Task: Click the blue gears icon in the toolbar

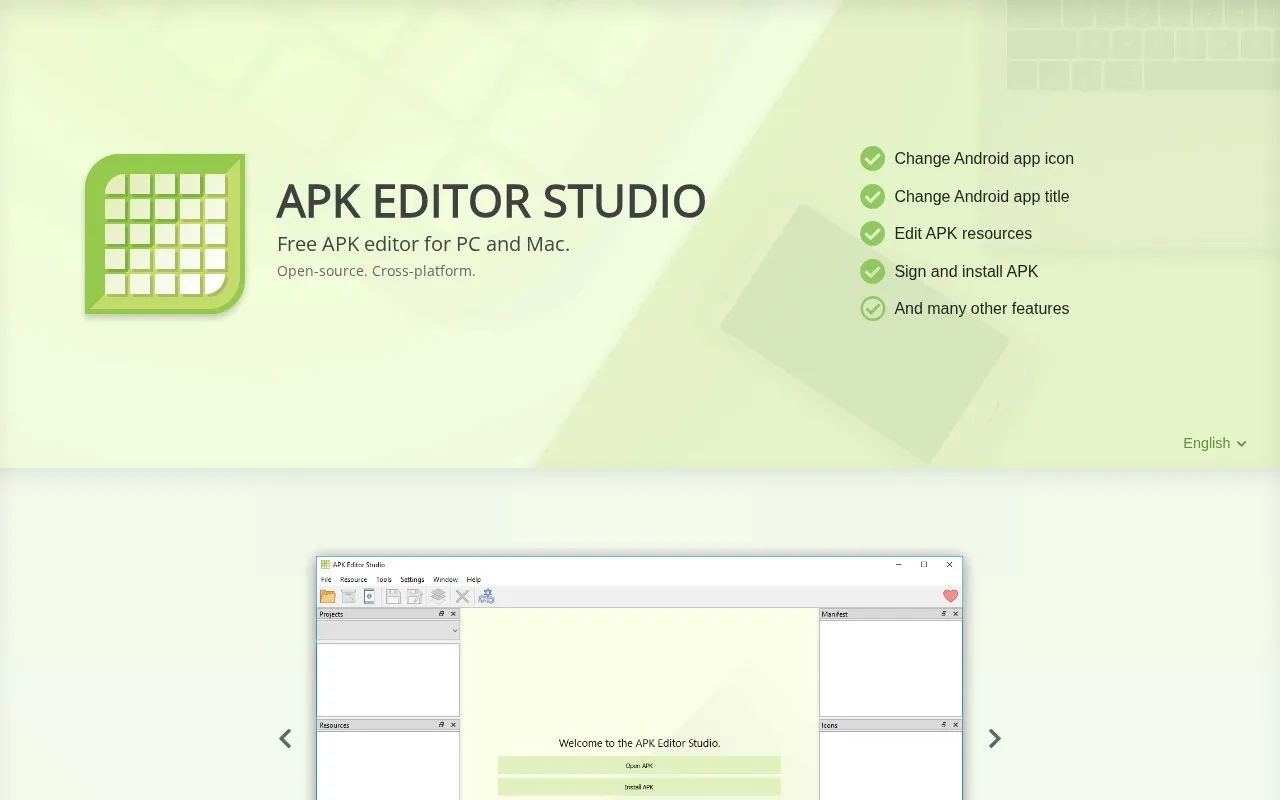Action: tap(486, 596)
